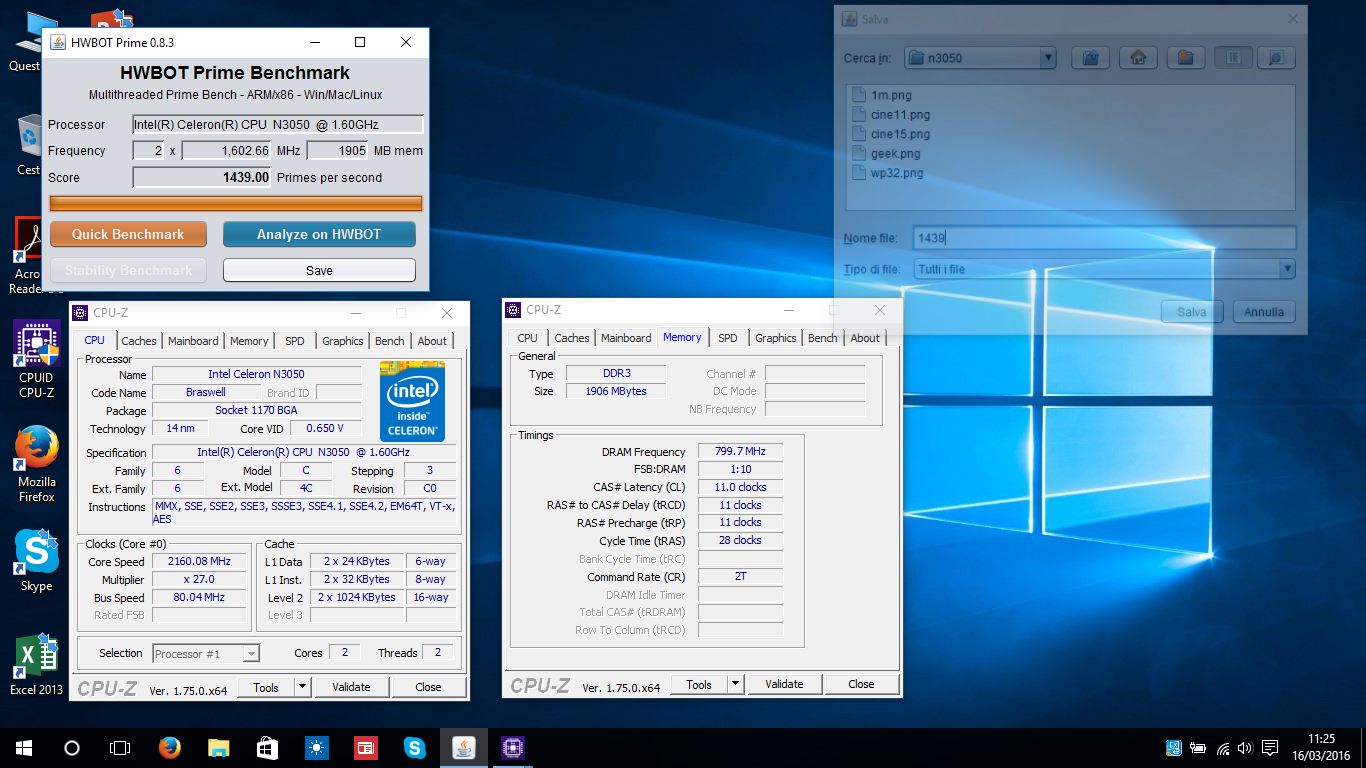The width and height of the screenshot is (1366, 768).
Task: Go up one folder level in Salva dialog
Action: pyautogui.click(x=1091, y=58)
